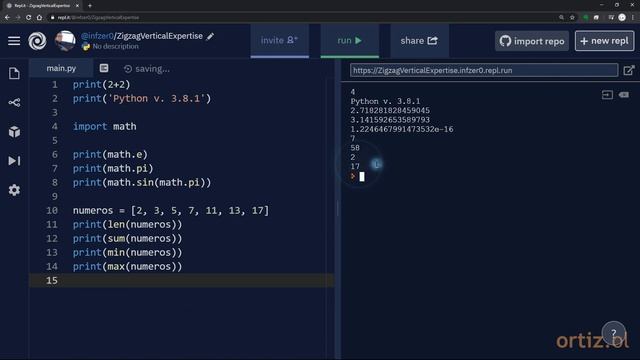Screen dimensions: 640x360
Task: Open a new browser tab
Action: (x=90, y=6)
